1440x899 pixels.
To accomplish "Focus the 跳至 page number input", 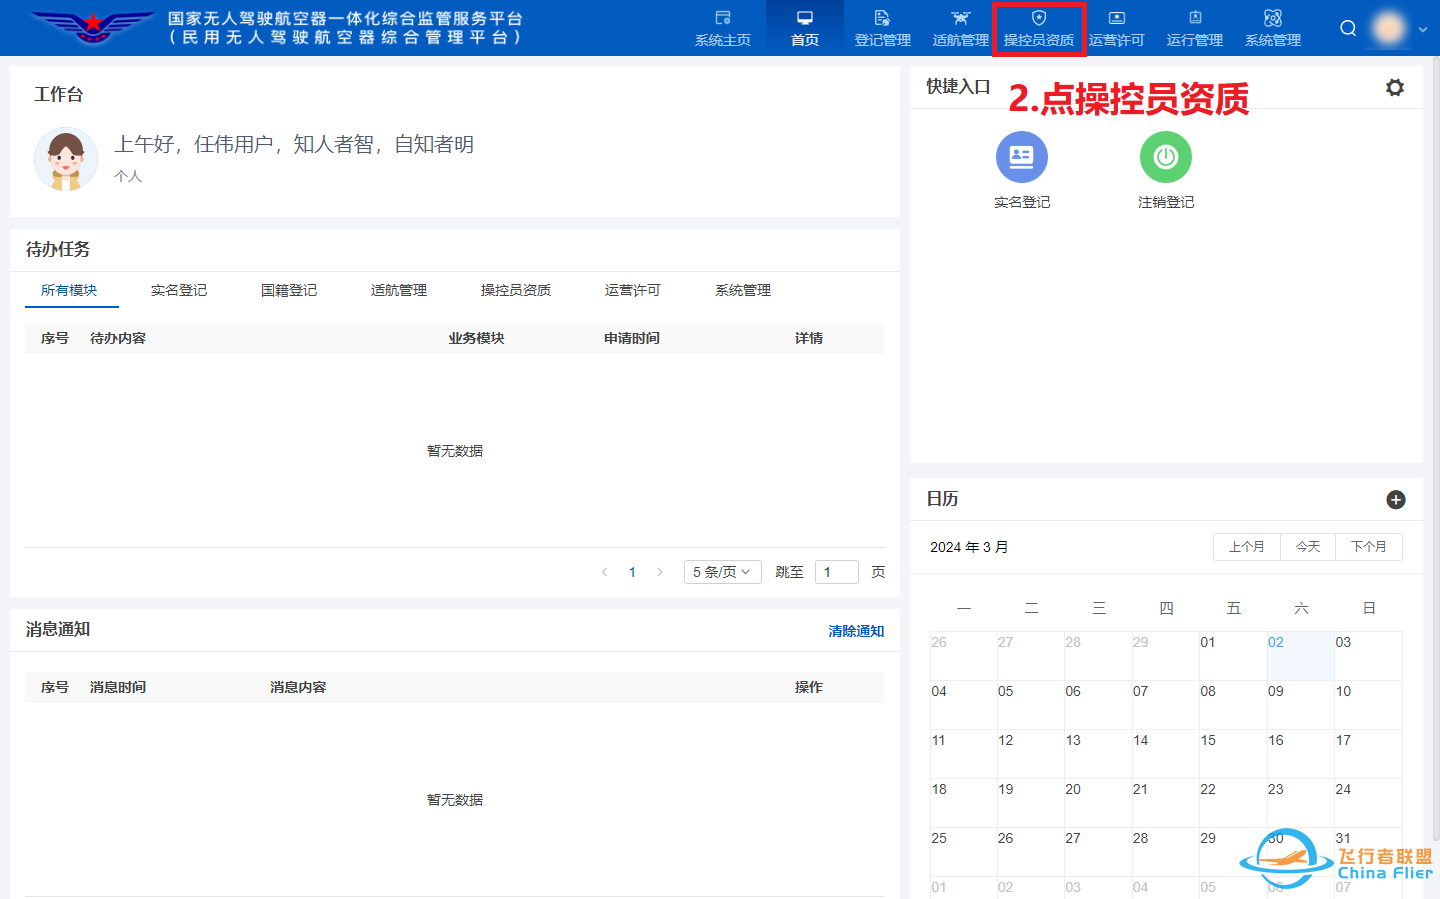I will click(x=837, y=572).
